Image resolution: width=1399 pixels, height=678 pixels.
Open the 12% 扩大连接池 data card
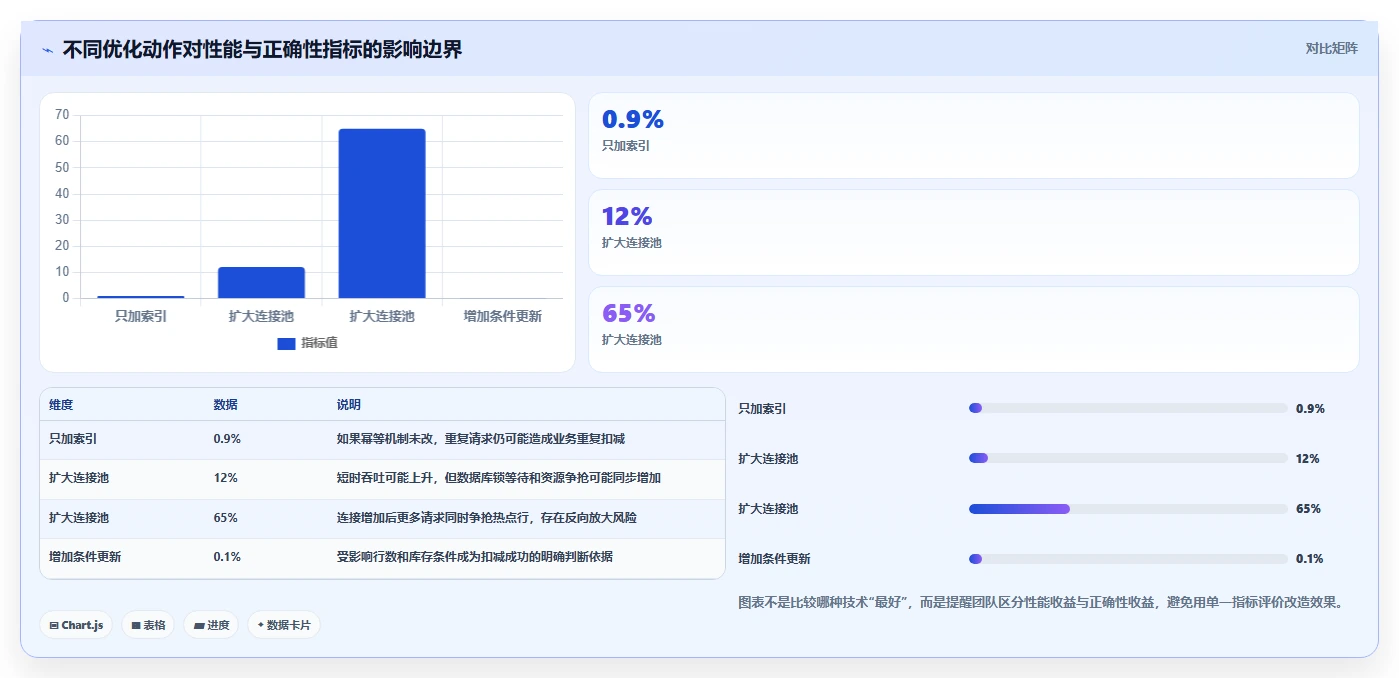click(974, 232)
